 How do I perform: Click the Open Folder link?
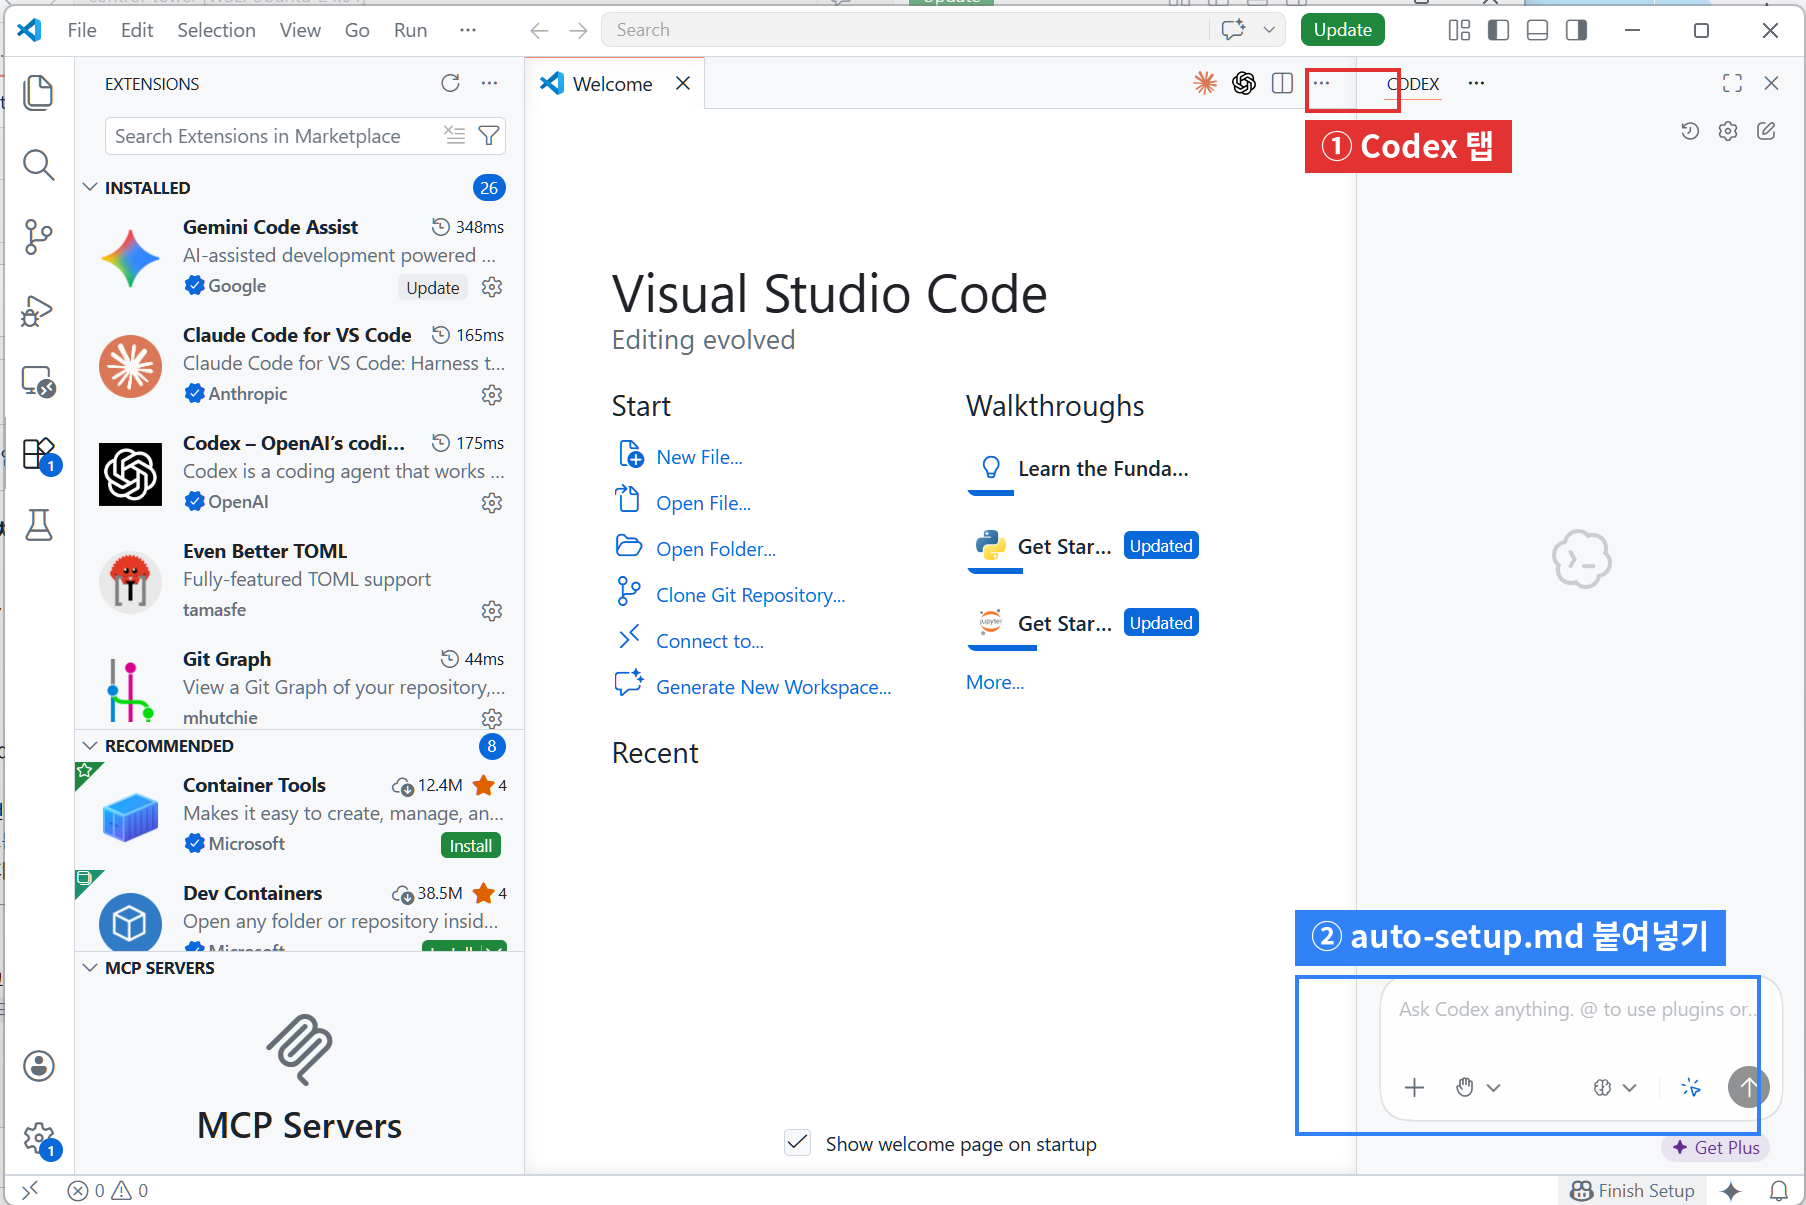[716, 549]
